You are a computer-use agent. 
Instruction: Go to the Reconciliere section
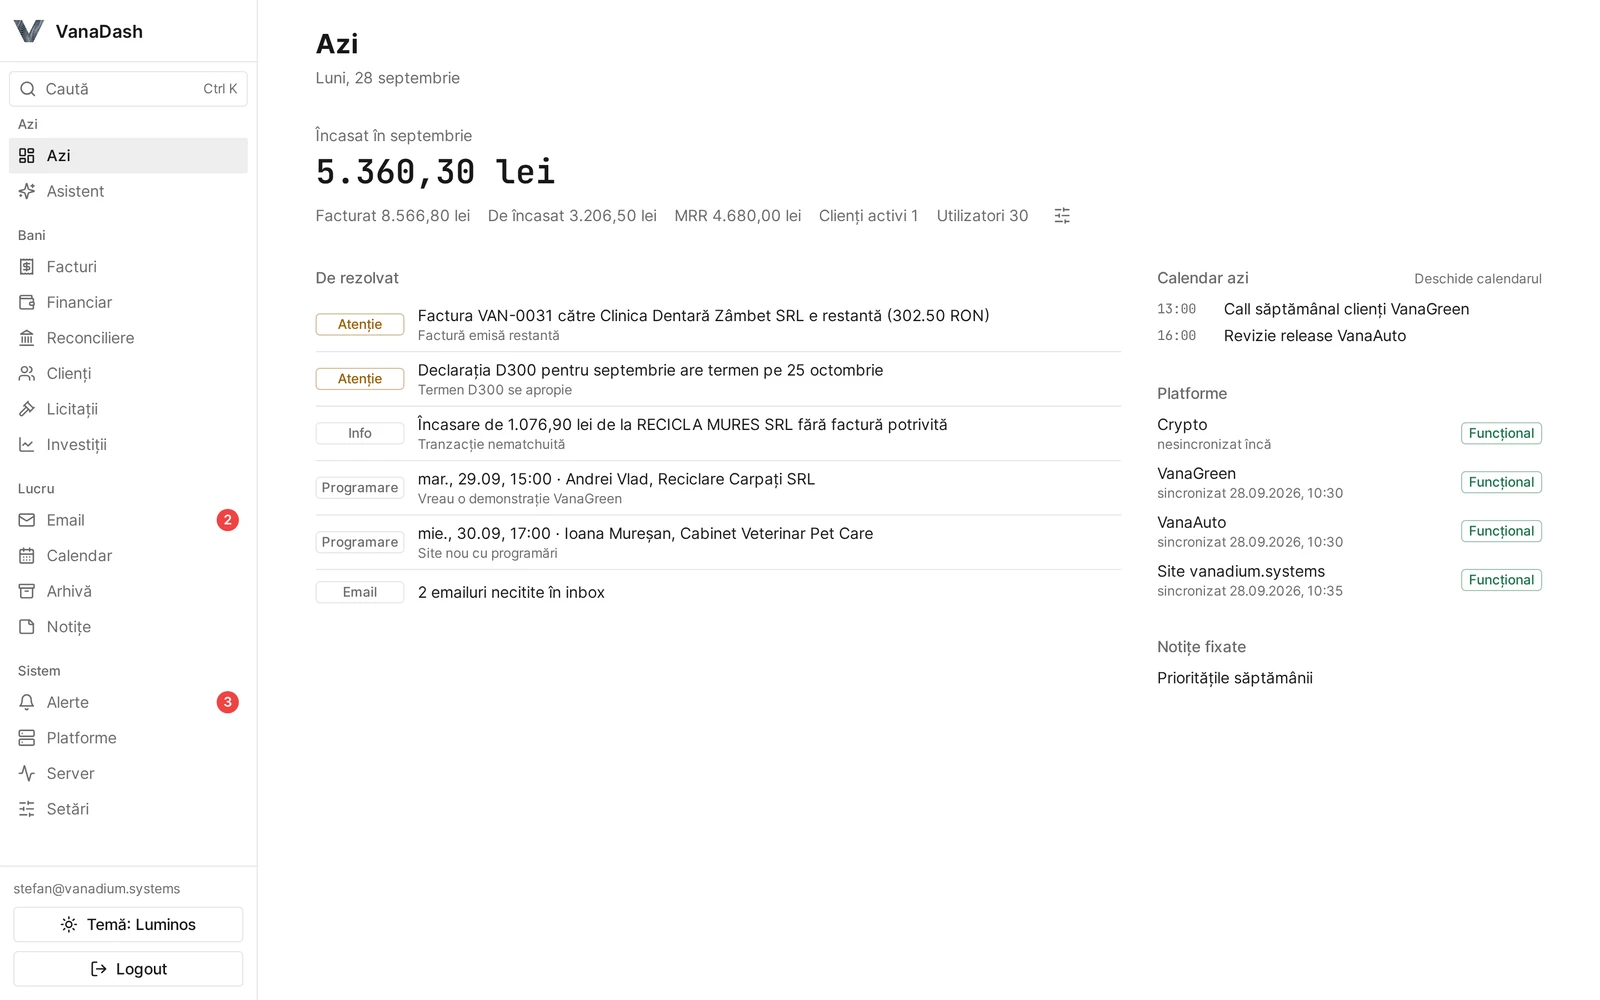(128, 338)
